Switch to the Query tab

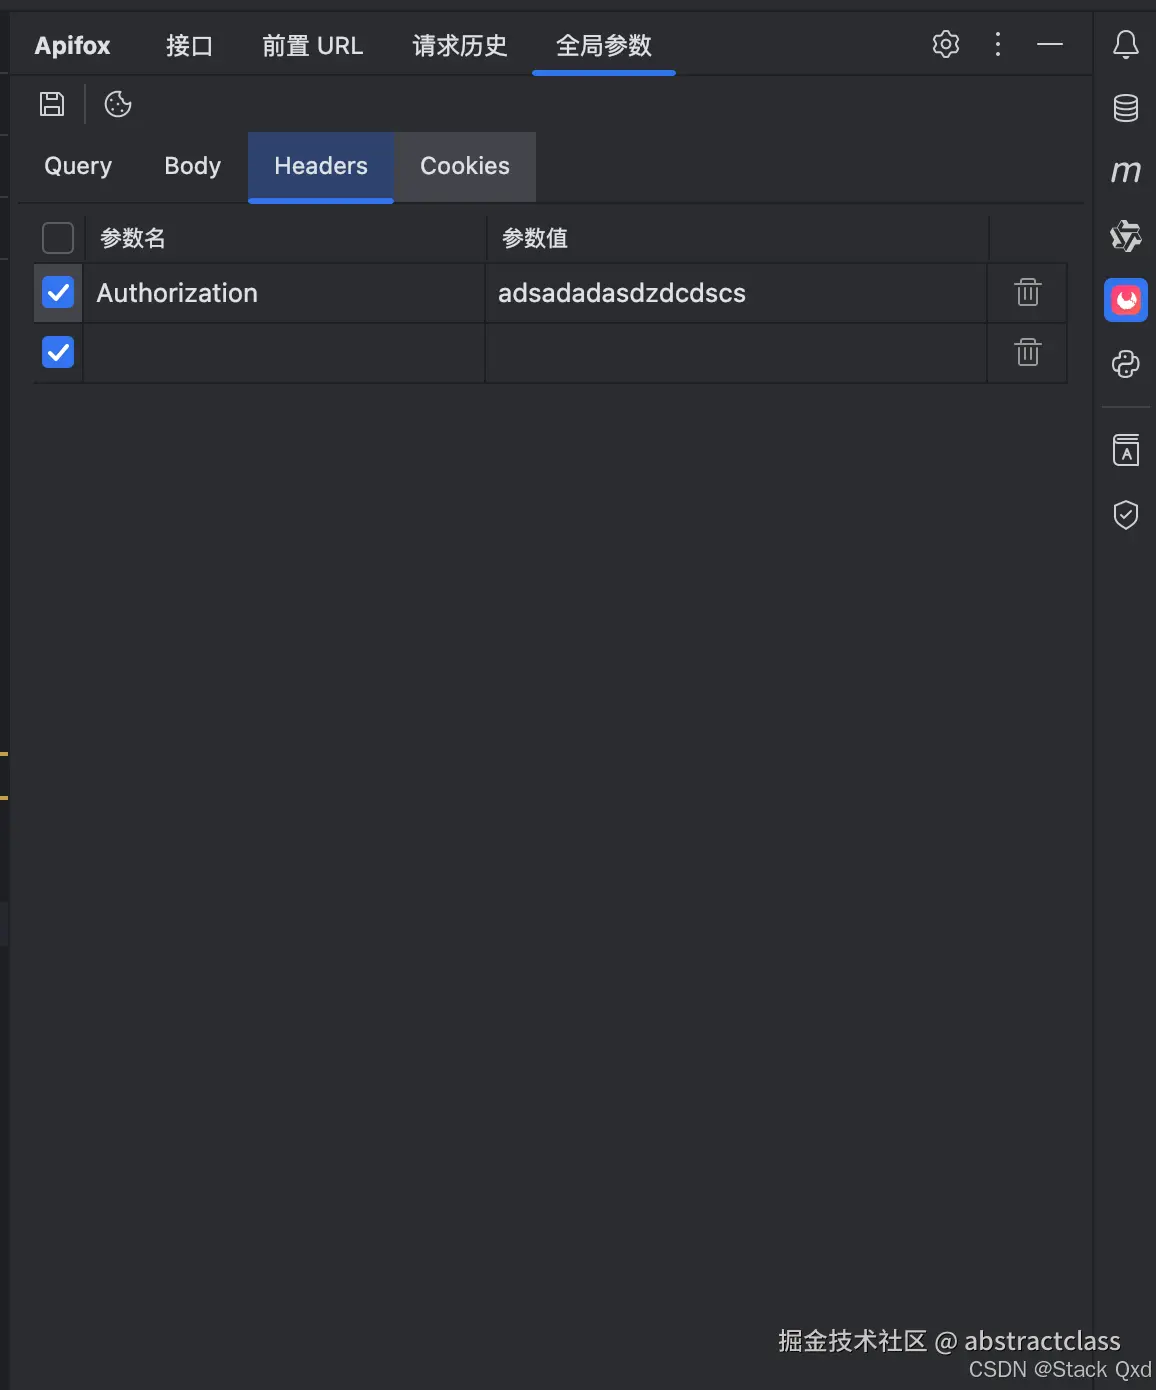point(78,166)
